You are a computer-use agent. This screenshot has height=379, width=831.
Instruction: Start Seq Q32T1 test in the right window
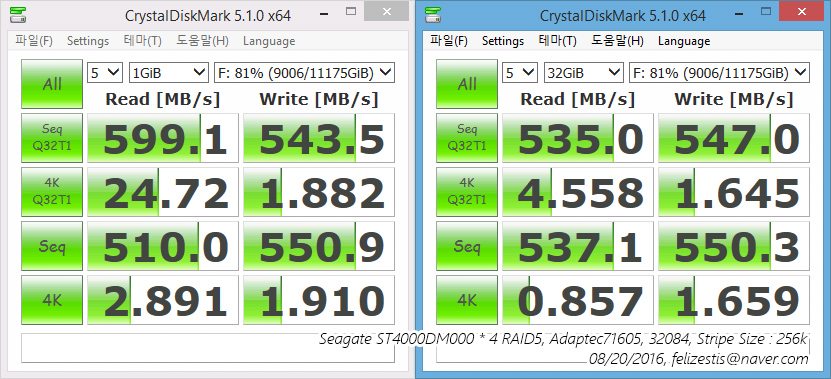click(x=467, y=138)
